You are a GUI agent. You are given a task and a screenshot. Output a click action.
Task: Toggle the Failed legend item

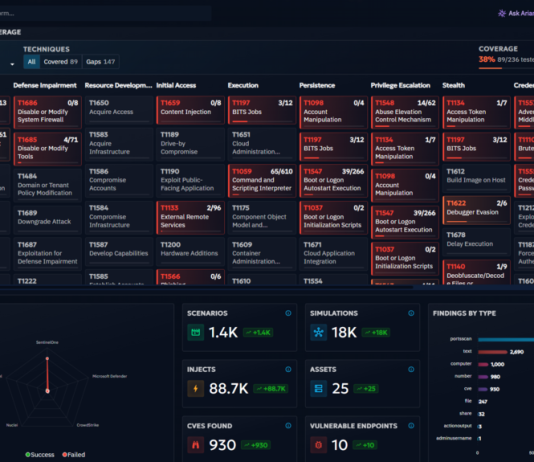(74, 455)
